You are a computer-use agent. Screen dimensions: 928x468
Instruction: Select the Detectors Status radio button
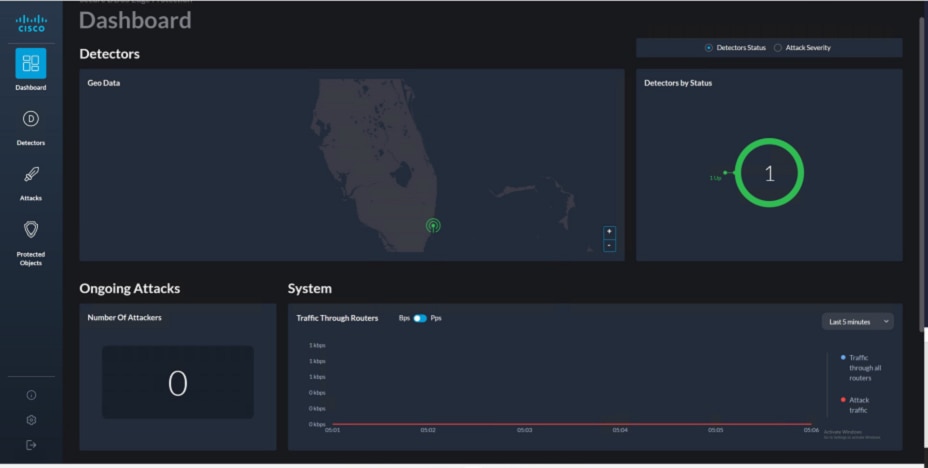(x=708, y=48)
